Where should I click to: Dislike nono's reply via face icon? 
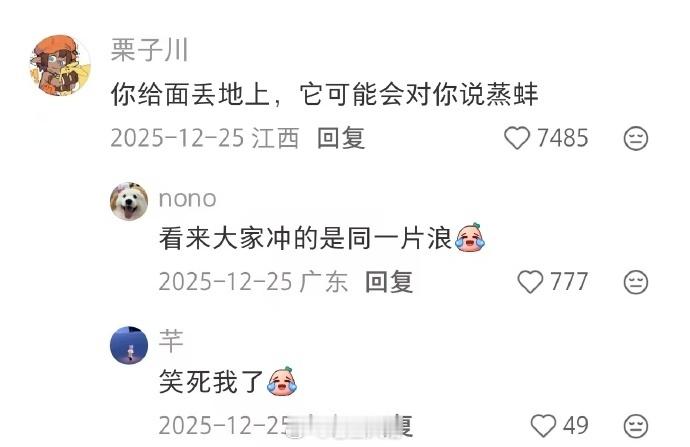coord(636,282)
